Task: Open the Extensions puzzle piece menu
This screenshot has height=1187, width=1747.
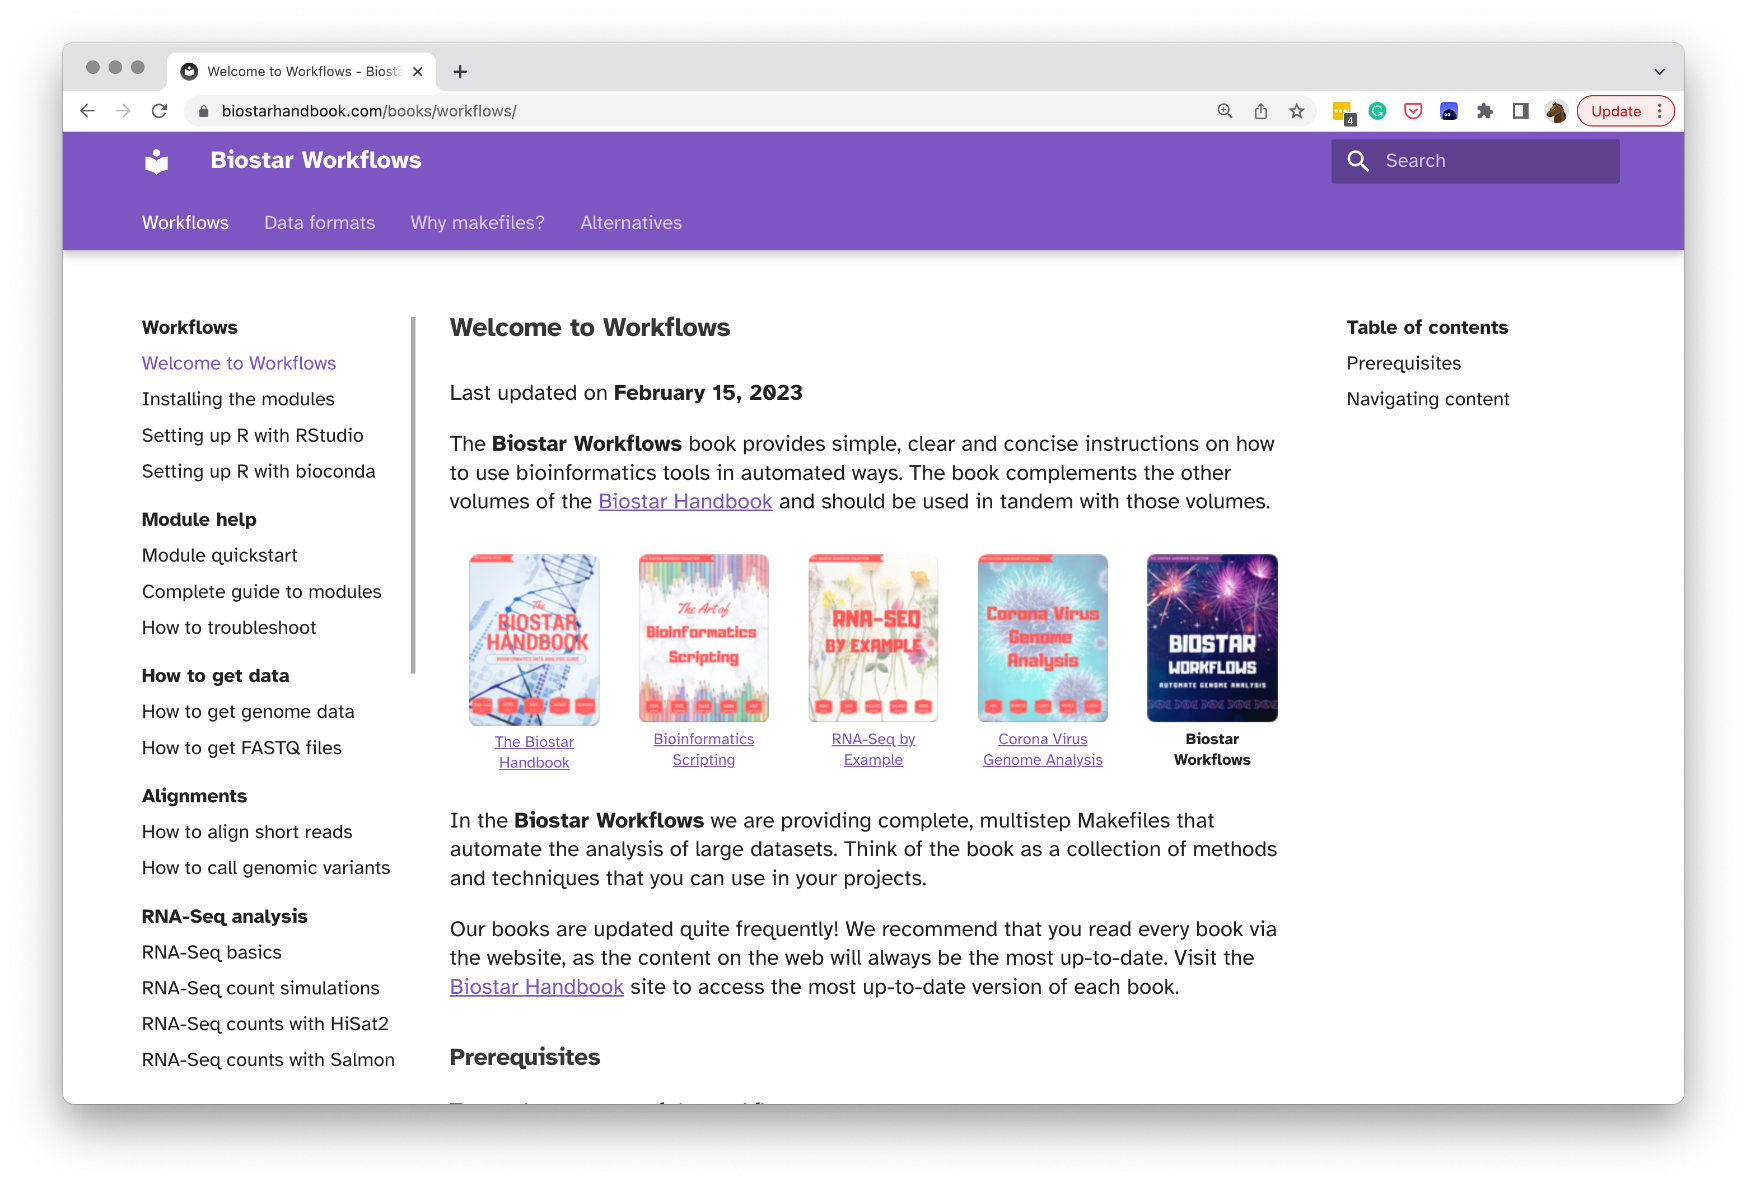Action: click(x=1485, y=111)
